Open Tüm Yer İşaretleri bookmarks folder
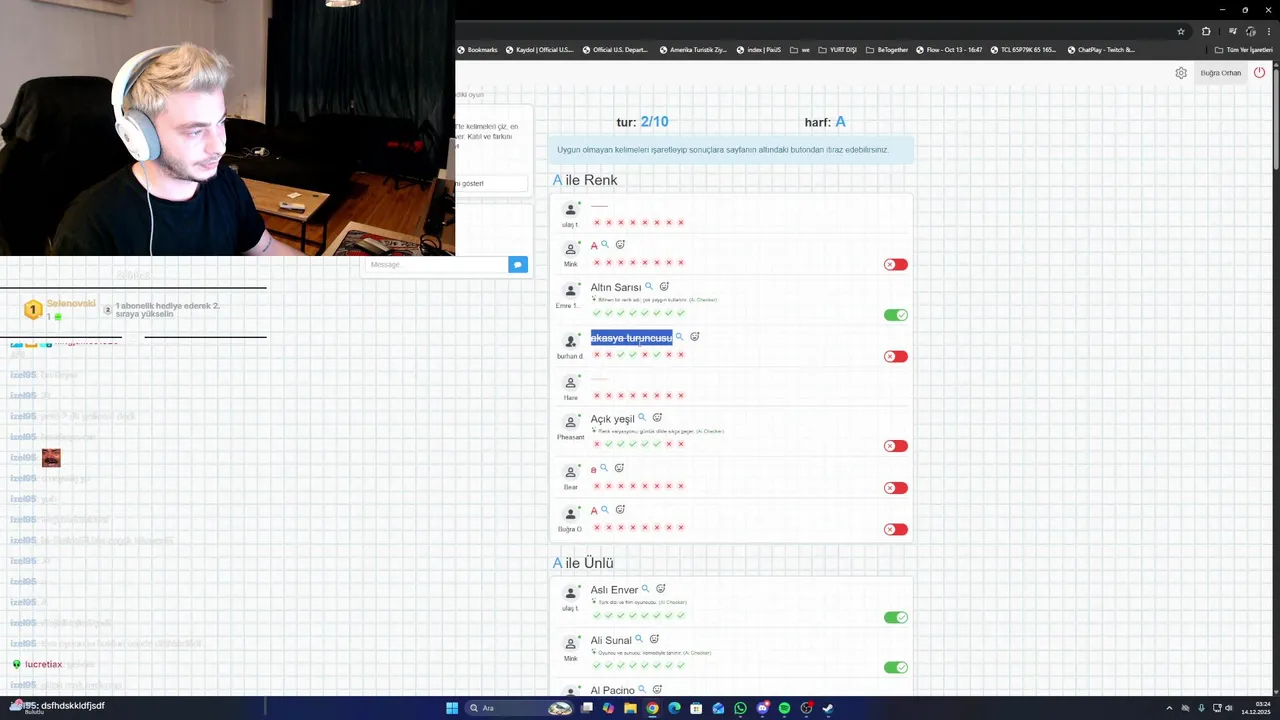The image size is (1280, 720). click(x=1244, y=50)
